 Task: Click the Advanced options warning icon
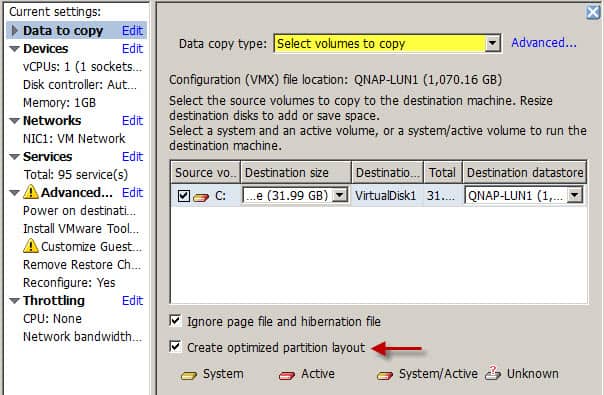(x=31, y=192)
